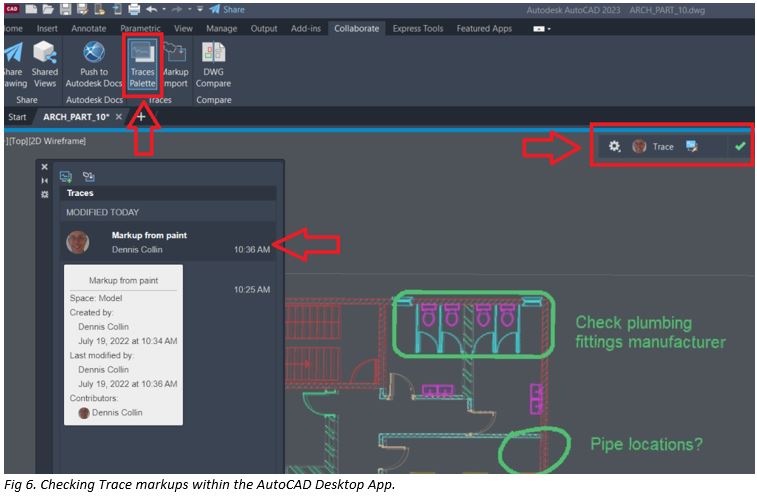The height and width of the screenshot is (498, 757).
Task: Click the user avatar in the Trace toolbar
Action: click(639, 146)
